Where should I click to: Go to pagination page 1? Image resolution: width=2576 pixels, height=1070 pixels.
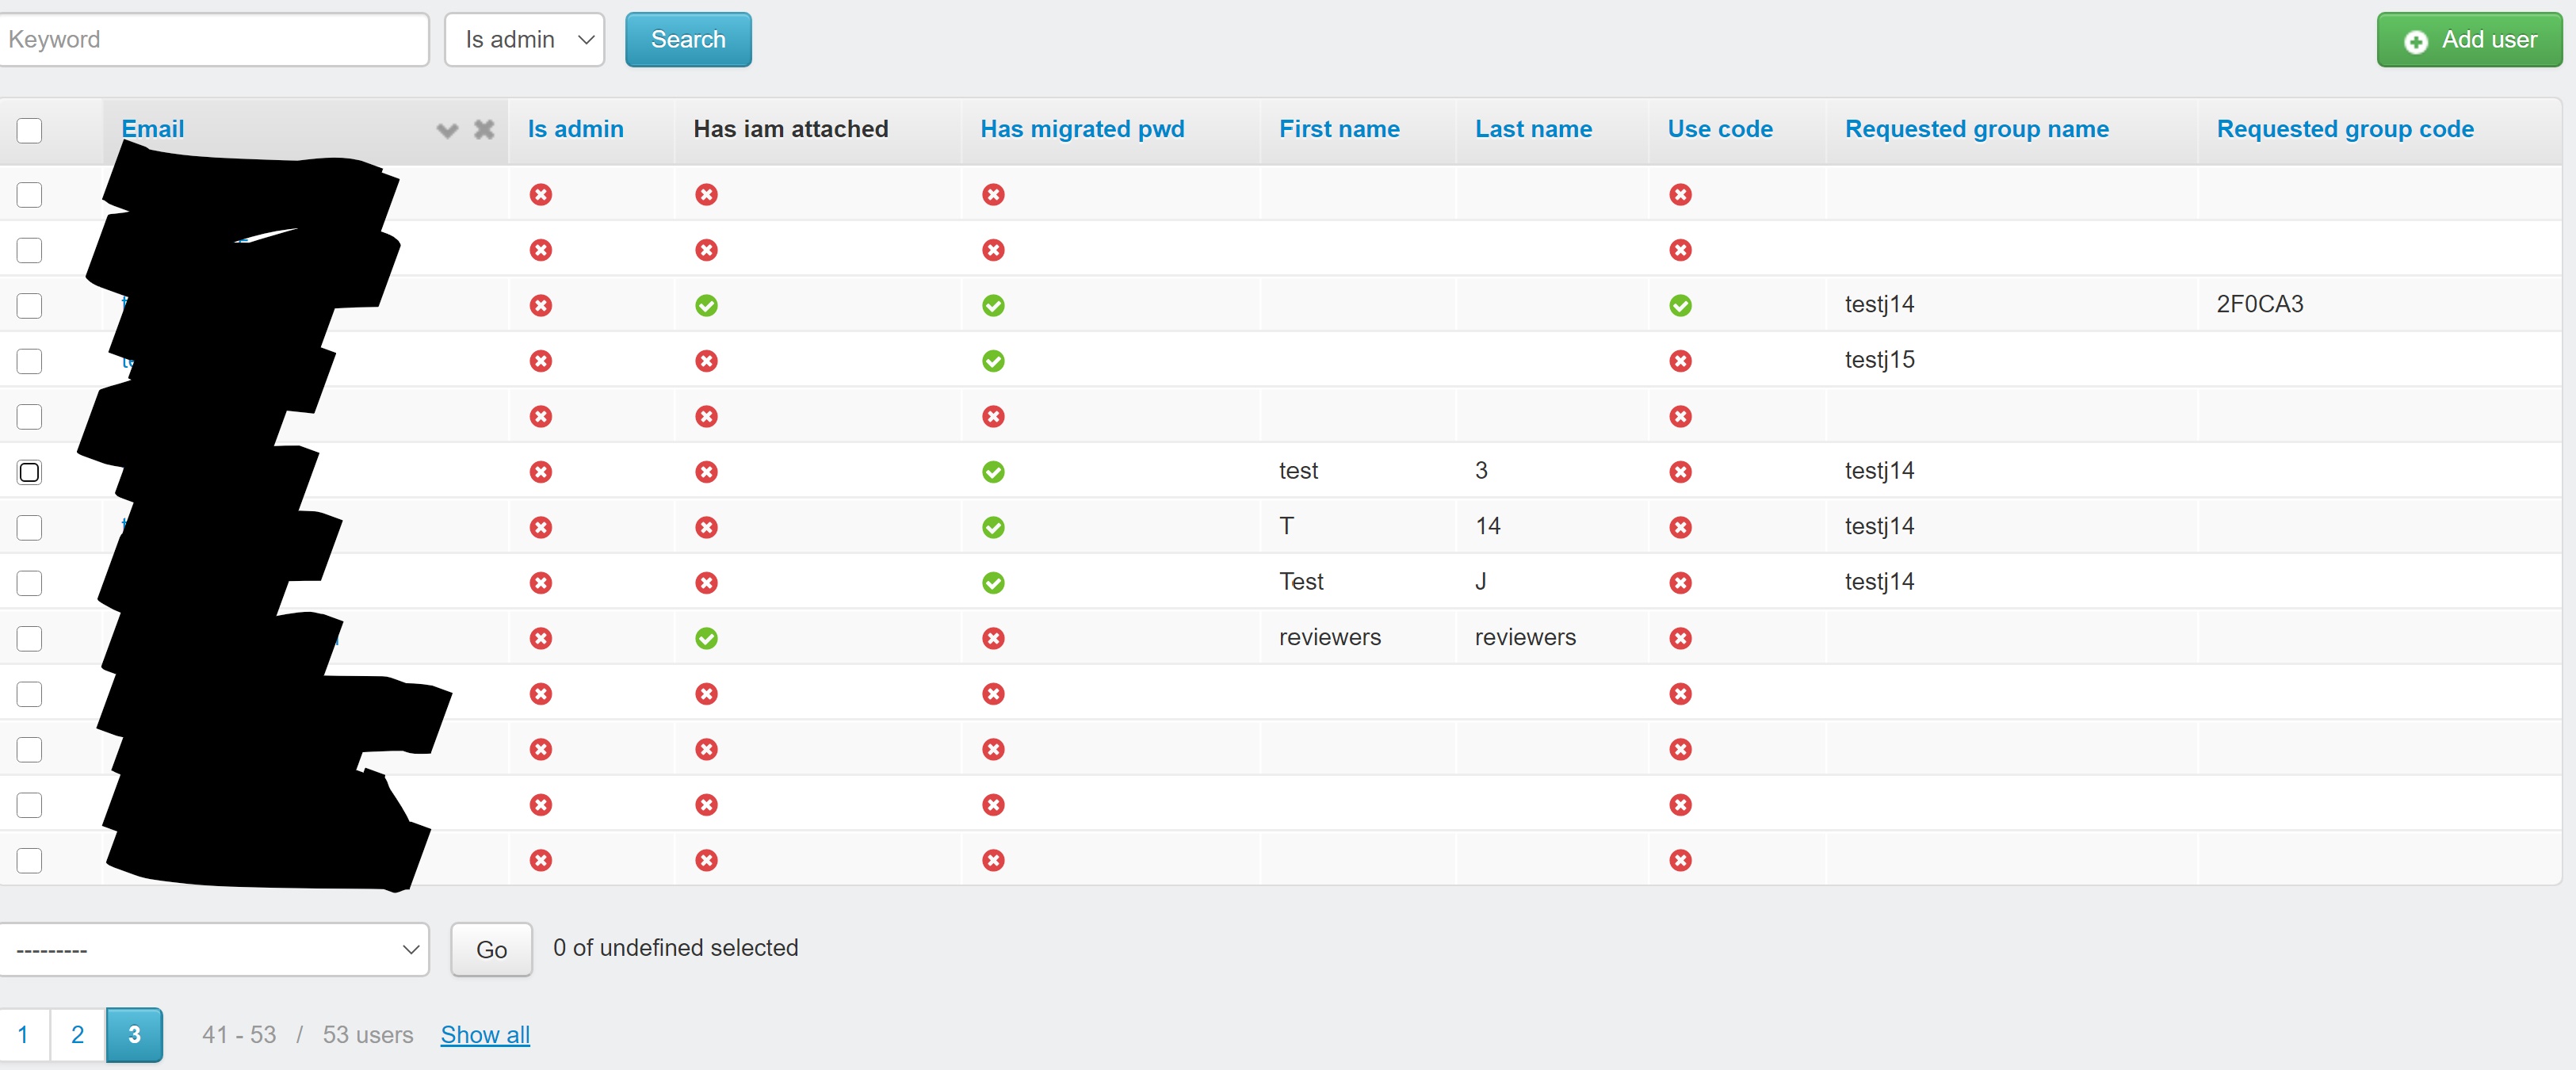click(x=23, y=1034)
